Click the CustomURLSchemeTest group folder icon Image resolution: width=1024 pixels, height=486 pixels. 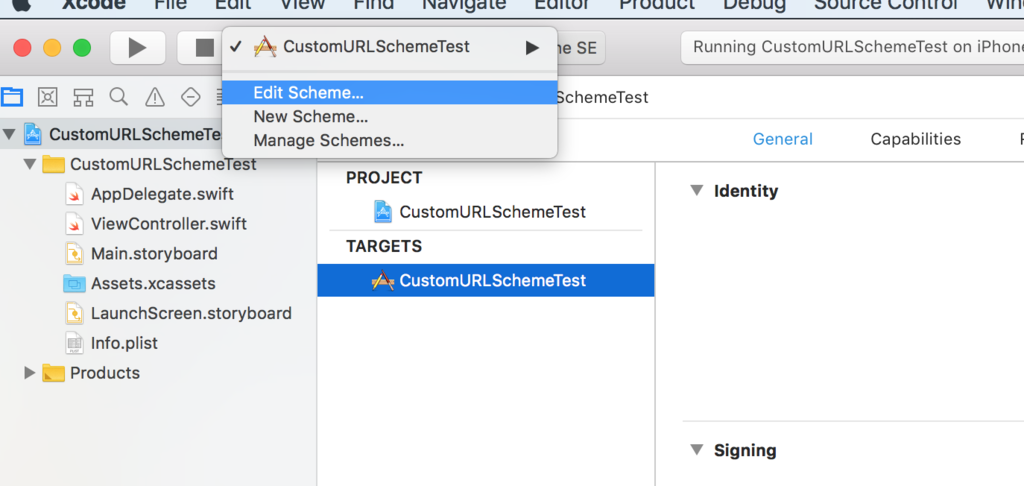coord(54,164)
